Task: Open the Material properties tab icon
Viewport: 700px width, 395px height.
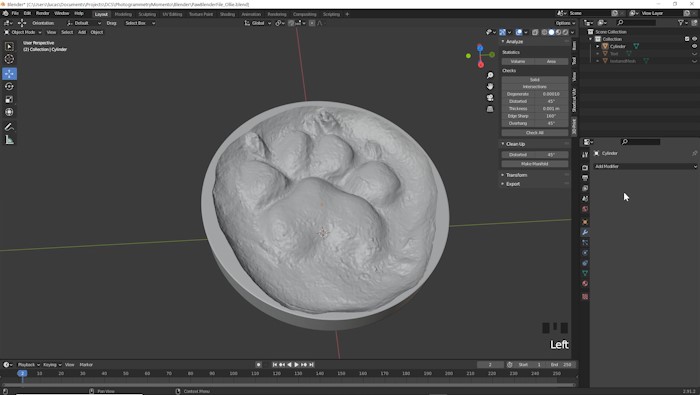Action: 585,283
